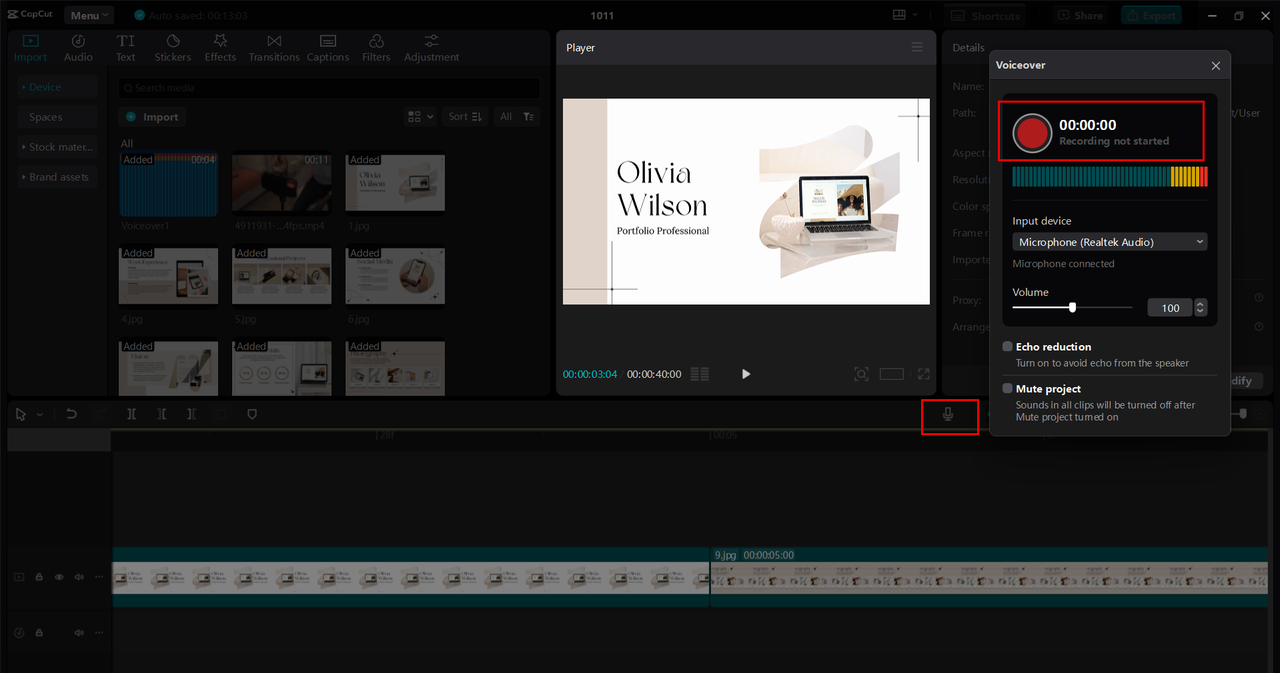The height and width of the screenshot is (673, 1280).
Task: Open the Transitions tab
Action: click(274, 48)
